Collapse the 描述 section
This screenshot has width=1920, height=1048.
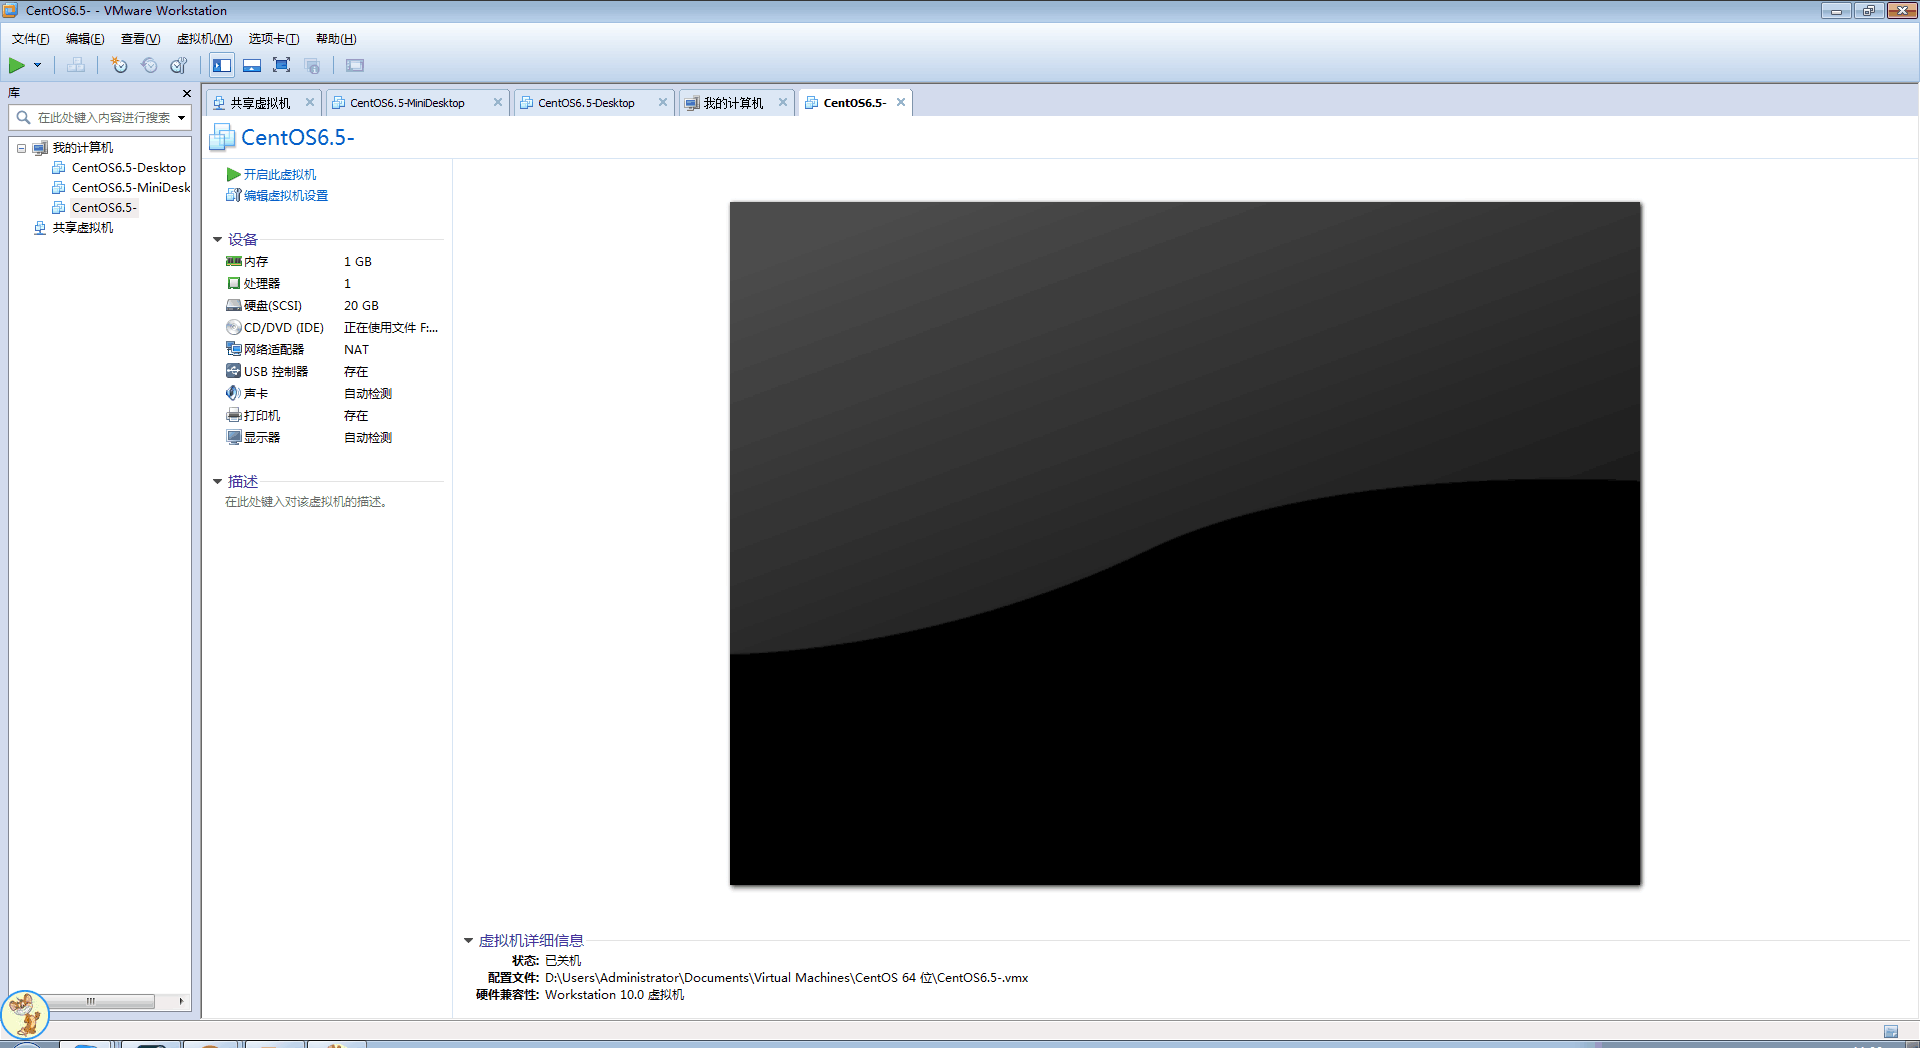pyautogui.click(x=217, y=482)
